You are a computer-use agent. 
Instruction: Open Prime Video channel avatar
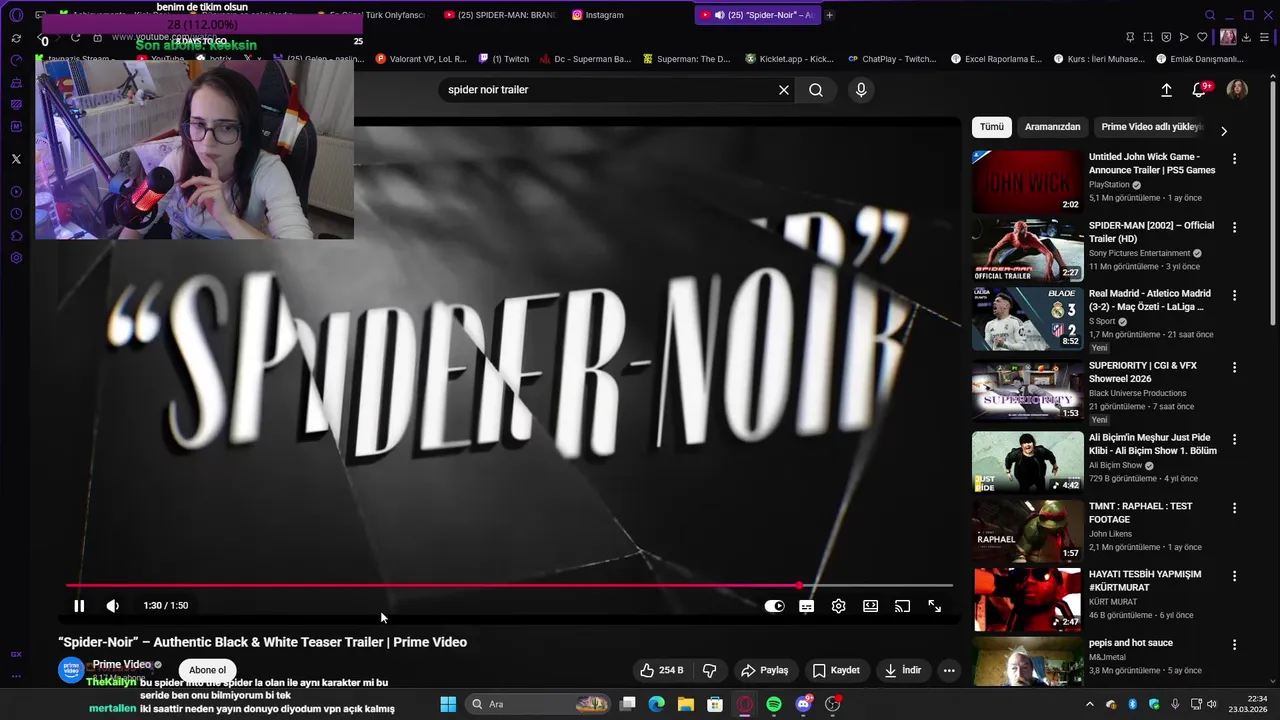point(71,670)
